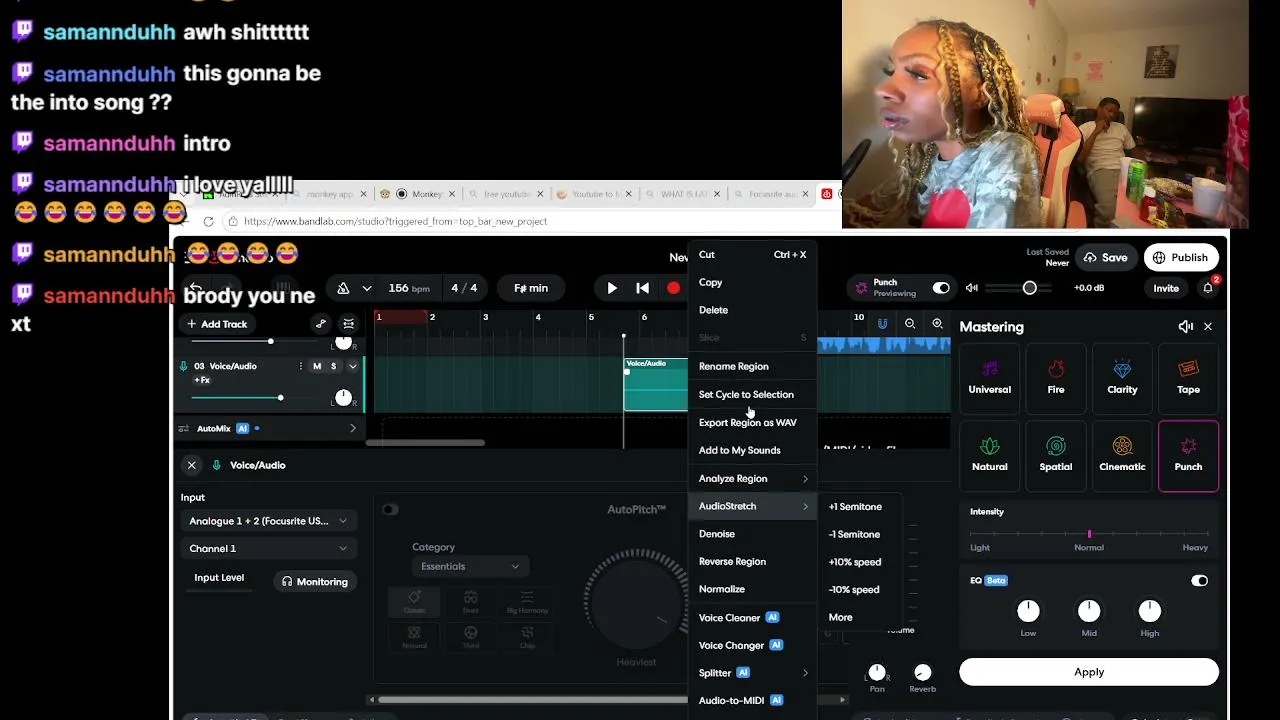Image resolution: width=1280 pixels, height=720 pixels.
Task: Apply -10% speed in submenu
Action: point(860,589)
